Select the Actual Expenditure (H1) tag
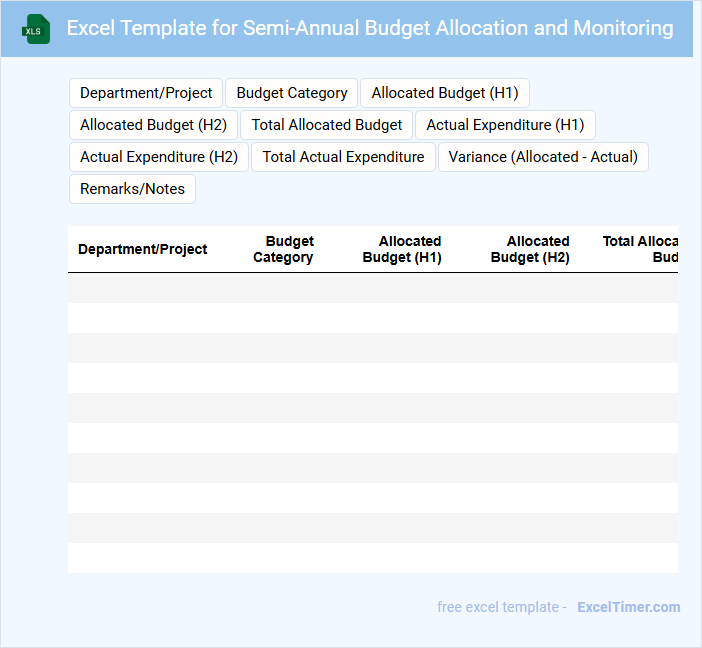This screenshot has height=648, width=702. pos(505,125)
